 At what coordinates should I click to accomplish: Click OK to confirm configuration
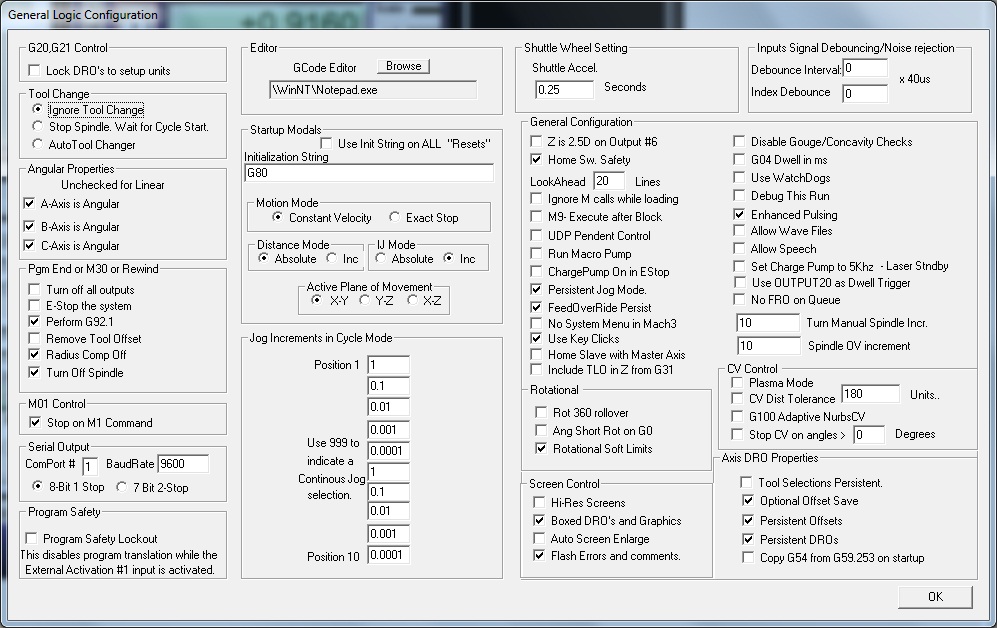(935, 597)
